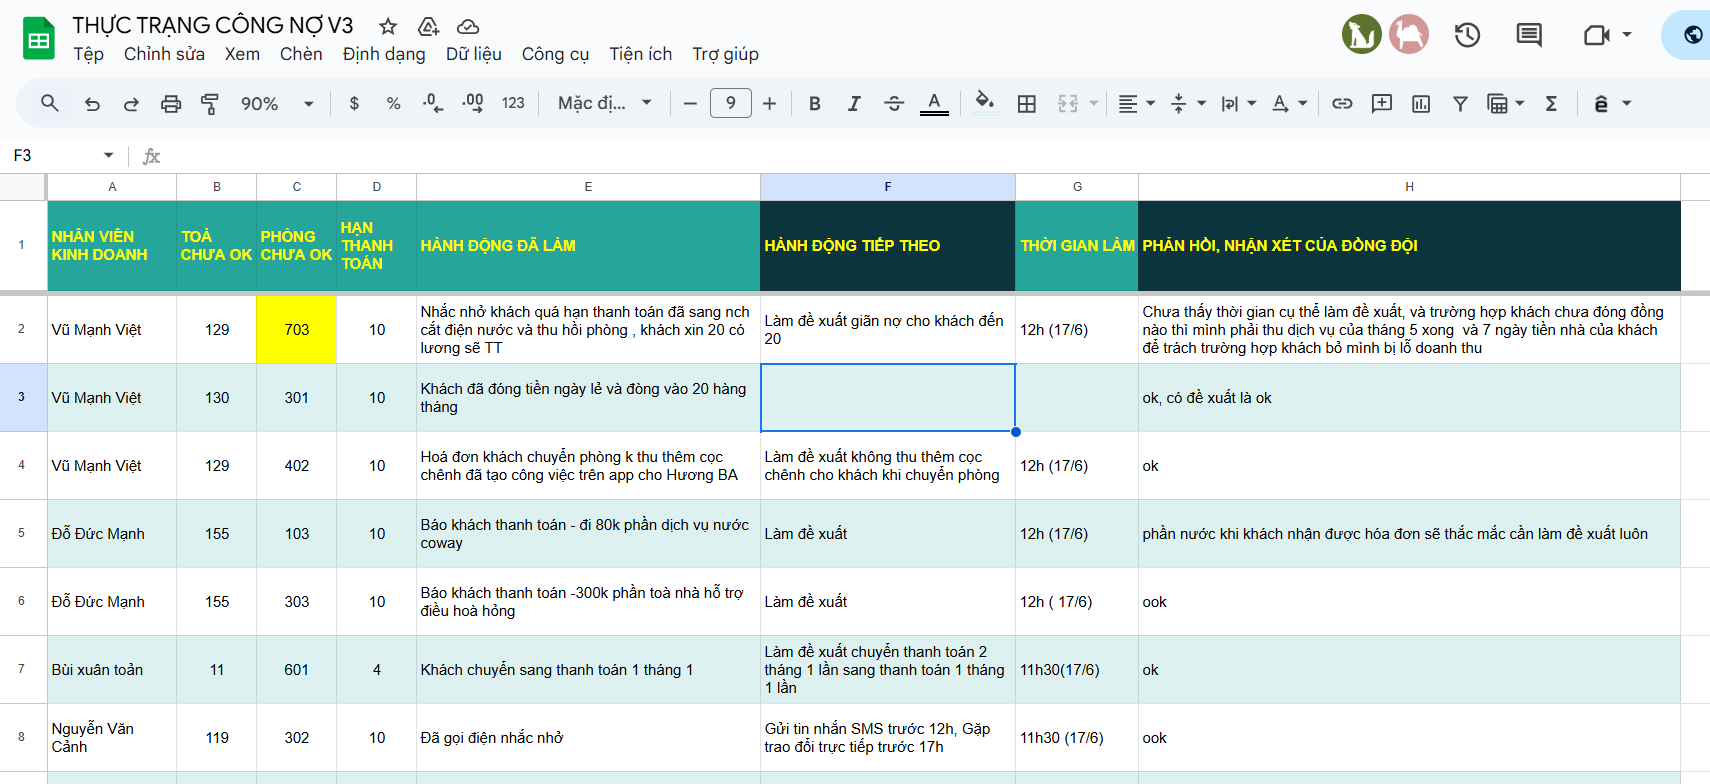Viewport: 1710px width, 784px height.
Task: Open the name box dropdown arrow
Action: click(x=108, y=155)
